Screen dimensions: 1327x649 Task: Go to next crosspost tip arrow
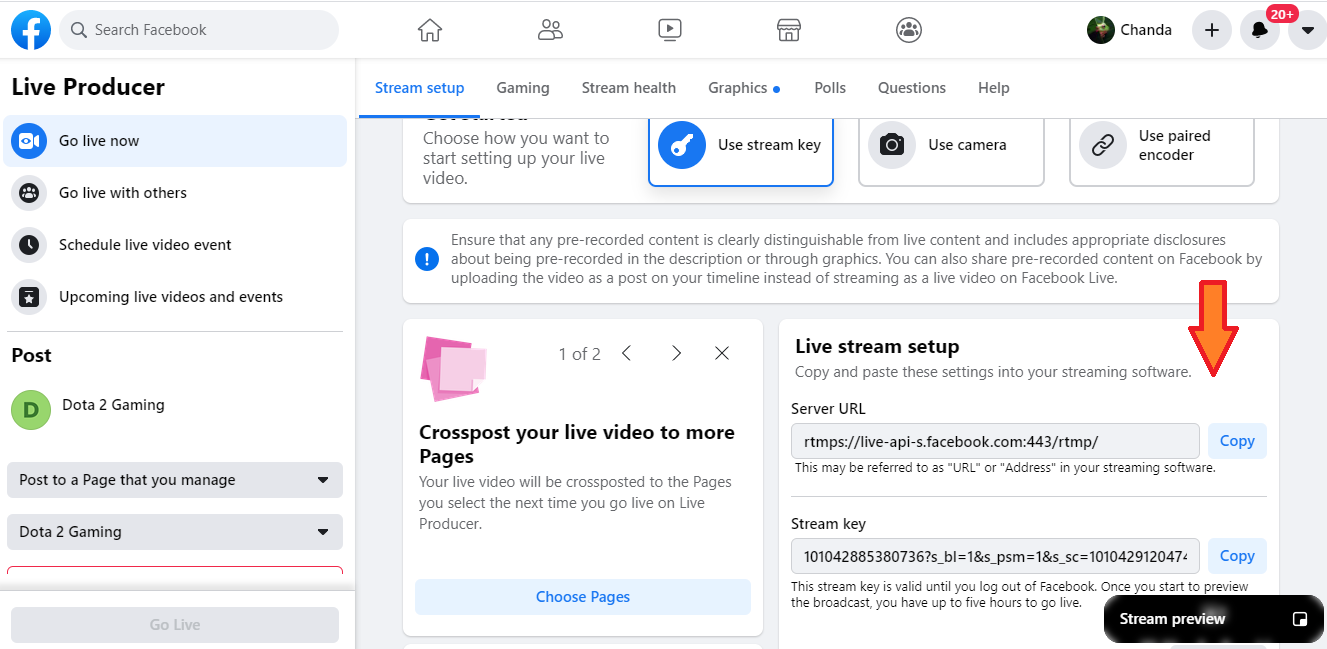coord(677,353)
